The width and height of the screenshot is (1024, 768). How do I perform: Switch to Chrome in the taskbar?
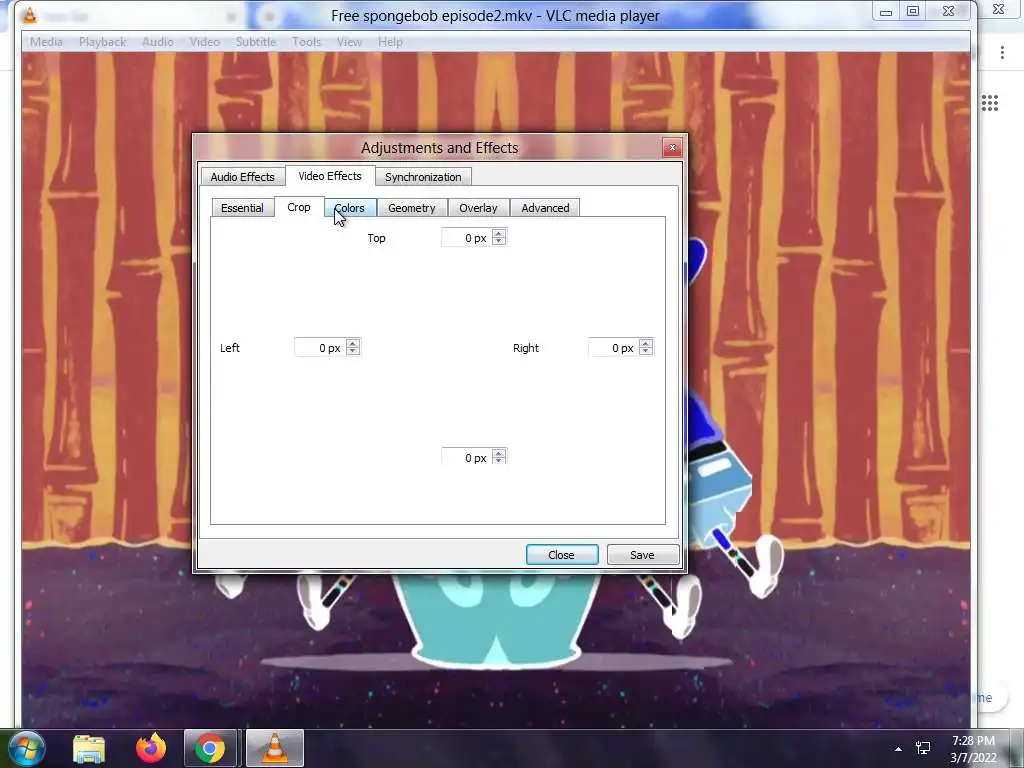pyautogui.click(x=210, y=748)
